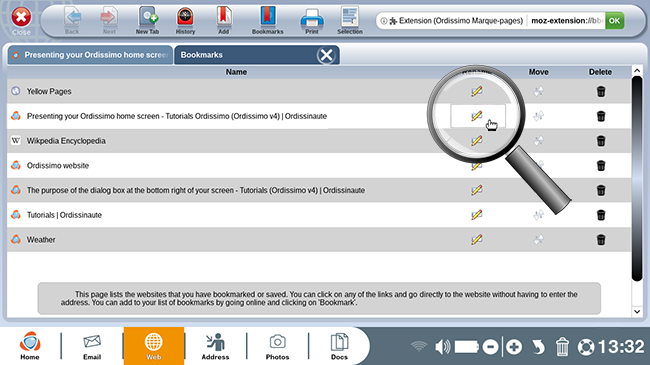This screenshot has width=650, height=365.
Task: Close the Bookmarks tab with the X
Action: (x=326, y=55)
